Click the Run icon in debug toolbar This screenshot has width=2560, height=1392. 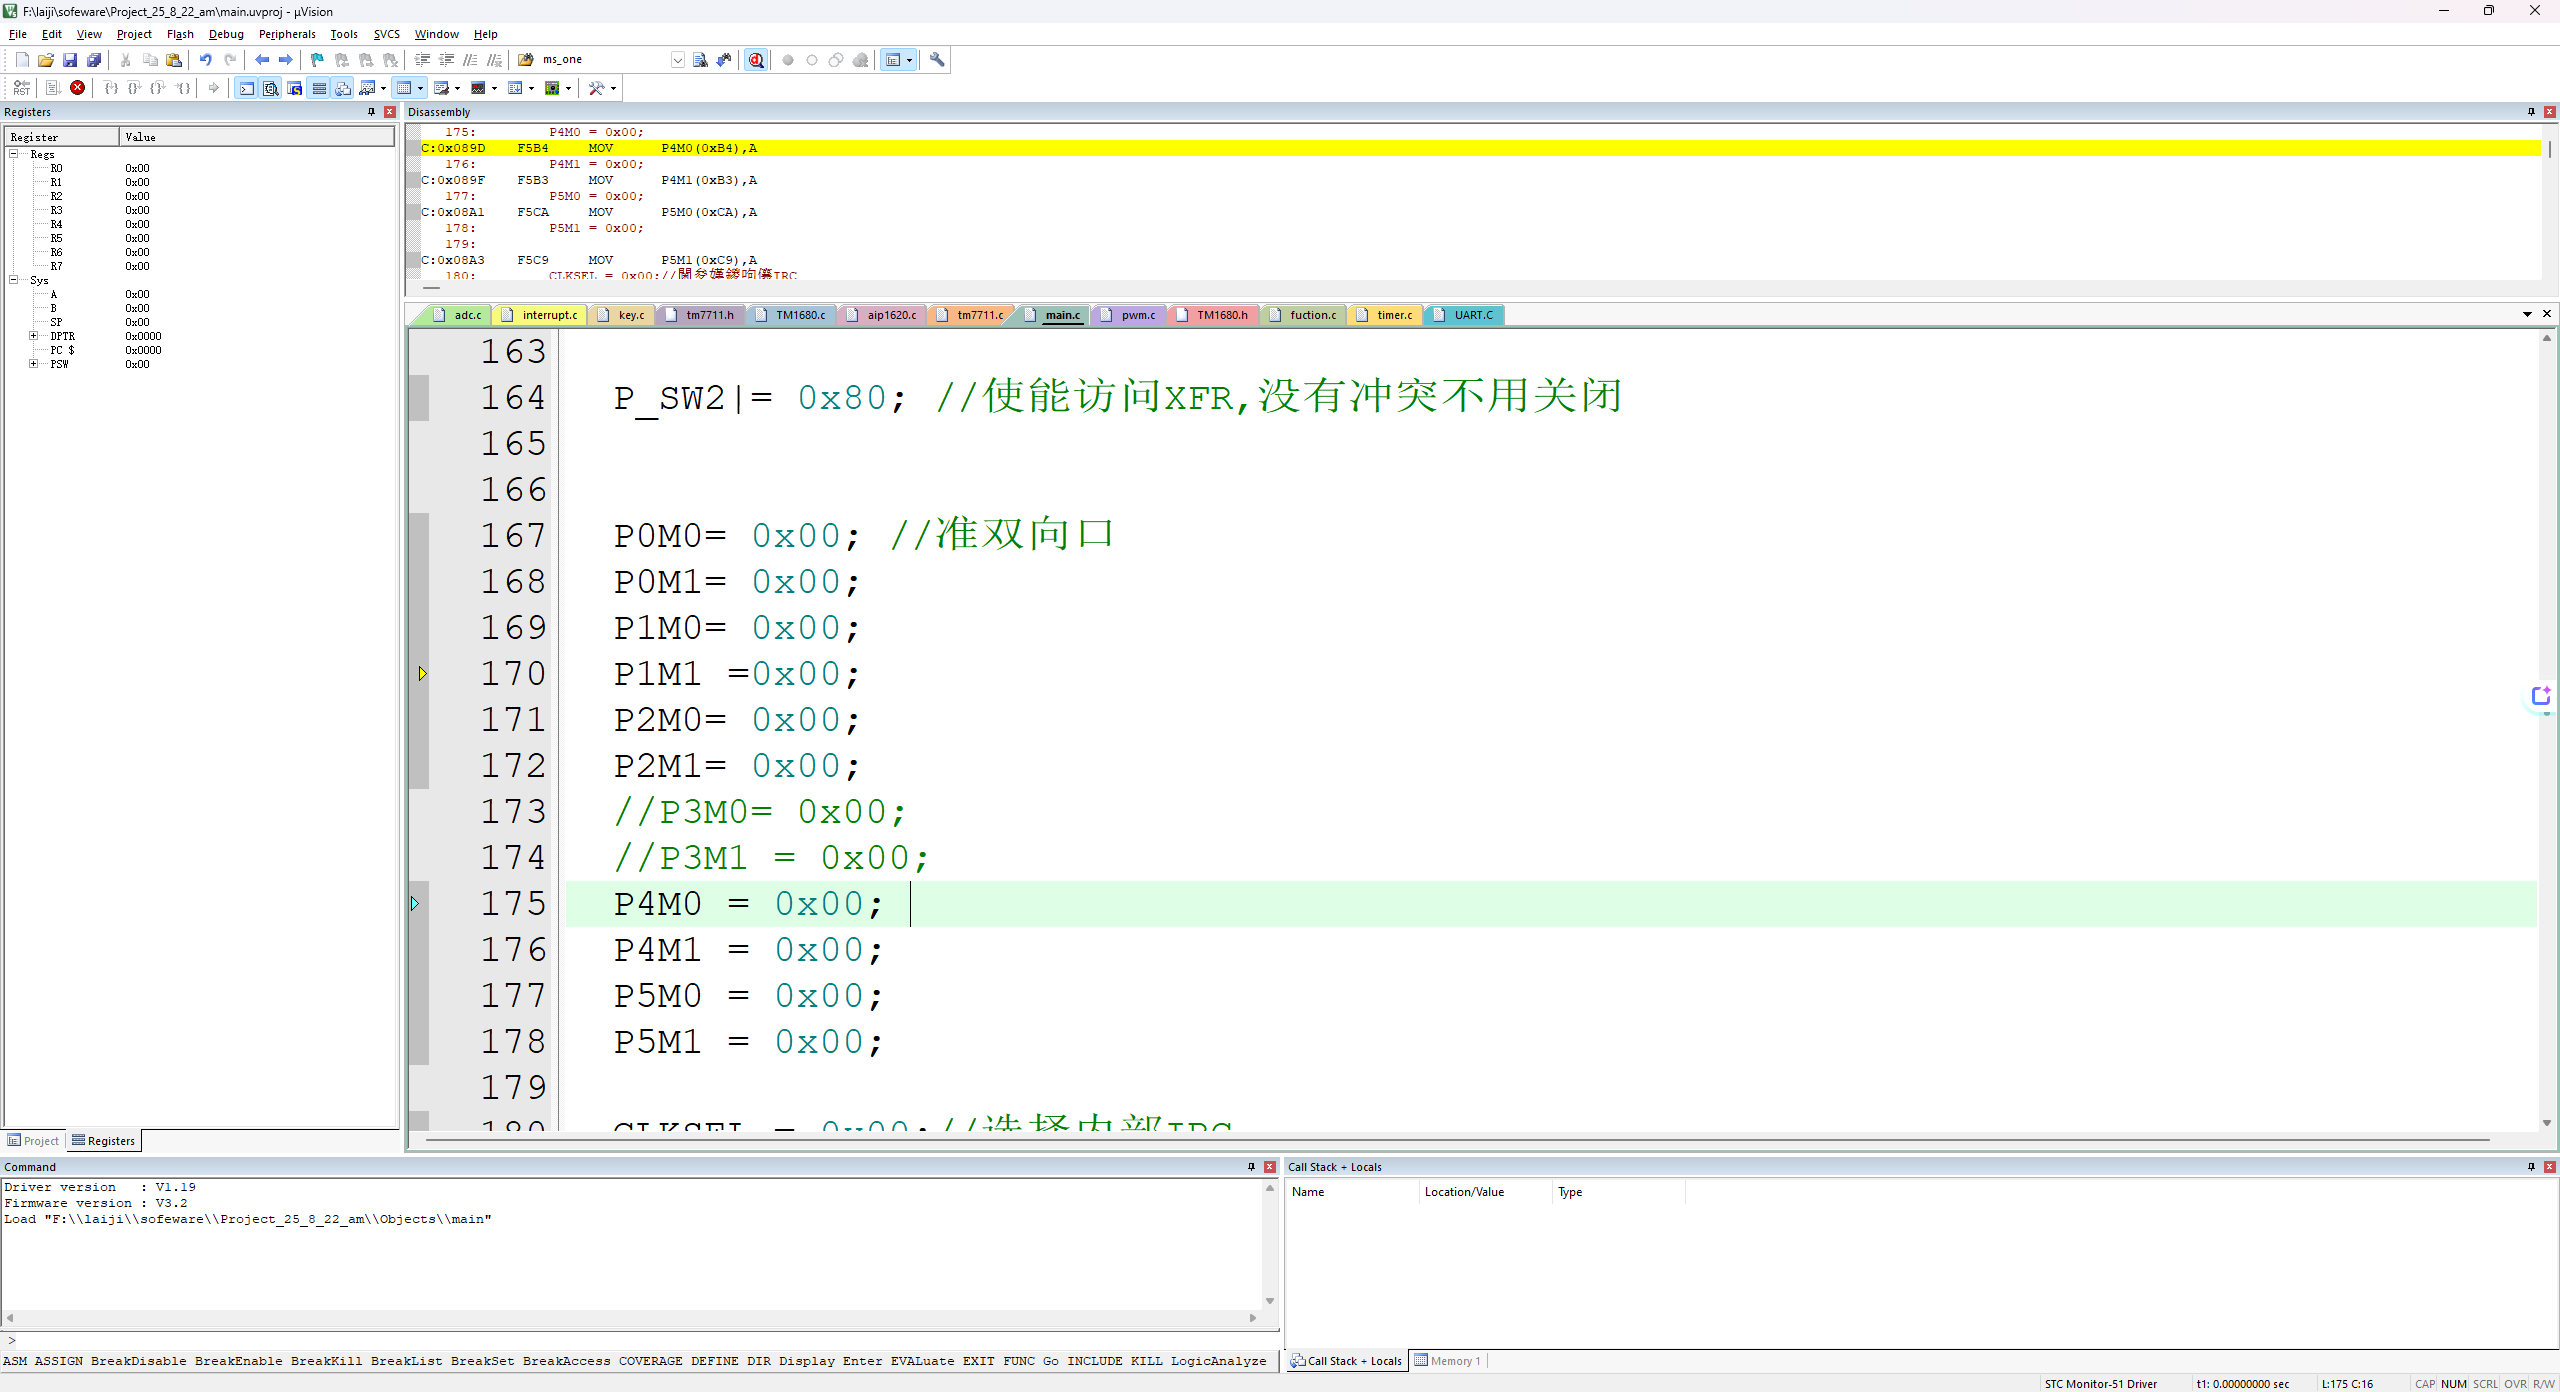(53, 88)
